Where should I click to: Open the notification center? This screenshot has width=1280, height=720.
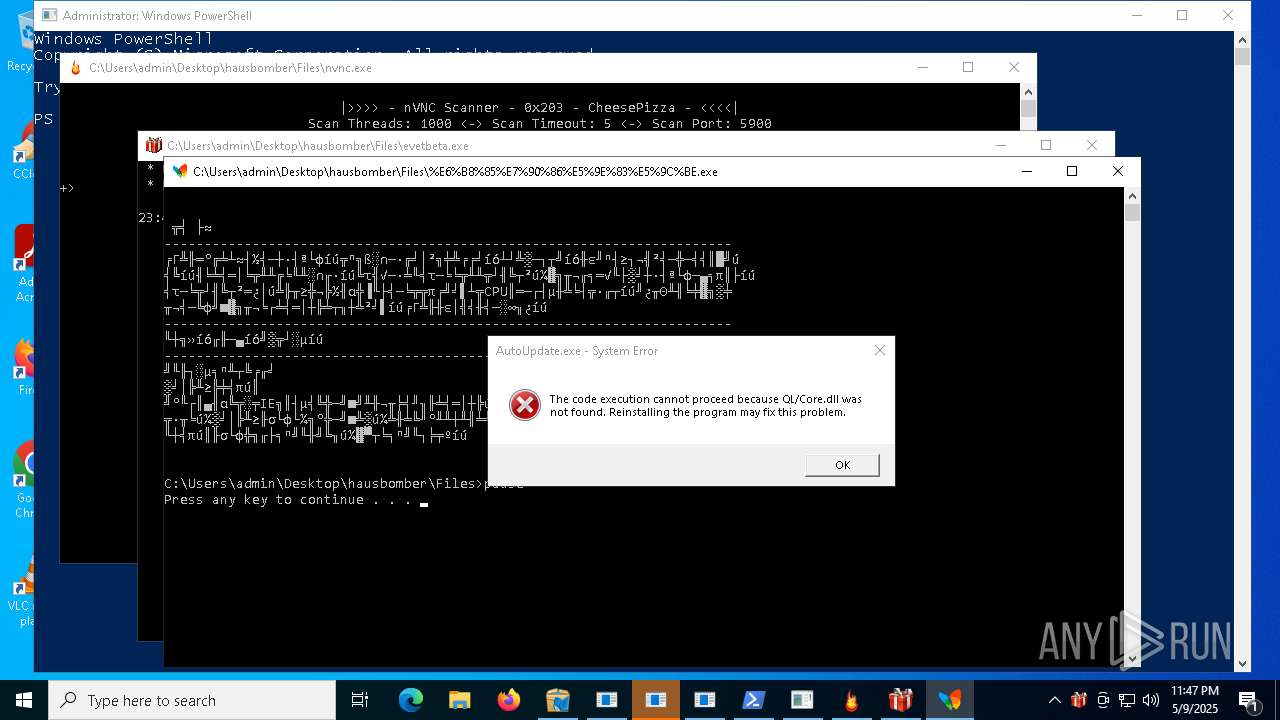1248,700
